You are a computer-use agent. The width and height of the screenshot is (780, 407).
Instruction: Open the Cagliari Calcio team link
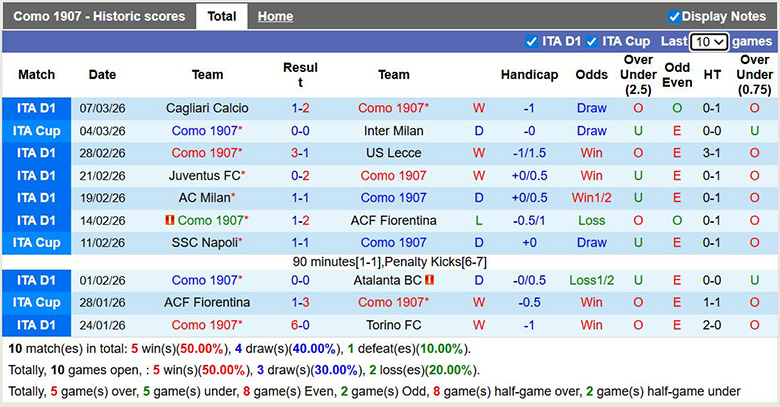click(207, 108)
